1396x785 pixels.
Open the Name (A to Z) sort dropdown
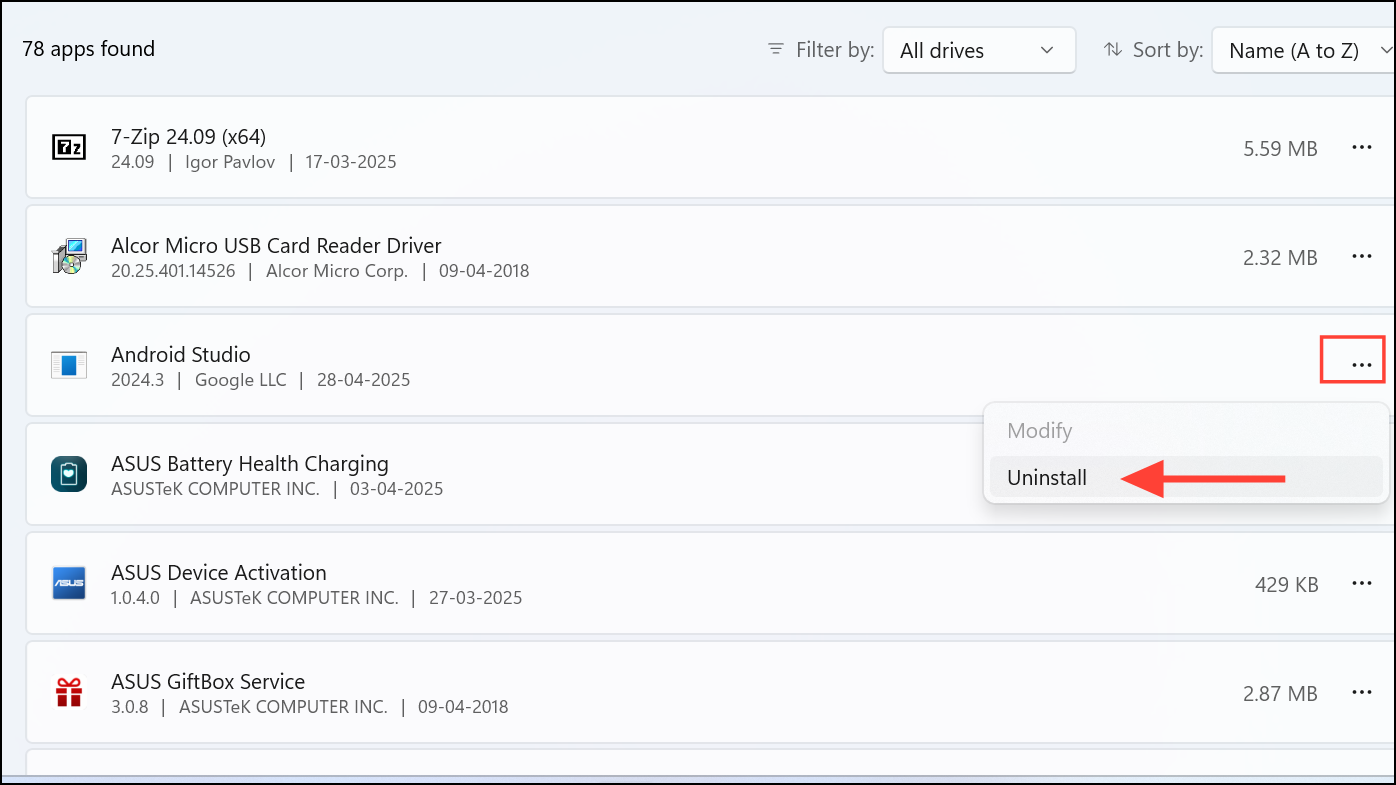coord(1304,50)
